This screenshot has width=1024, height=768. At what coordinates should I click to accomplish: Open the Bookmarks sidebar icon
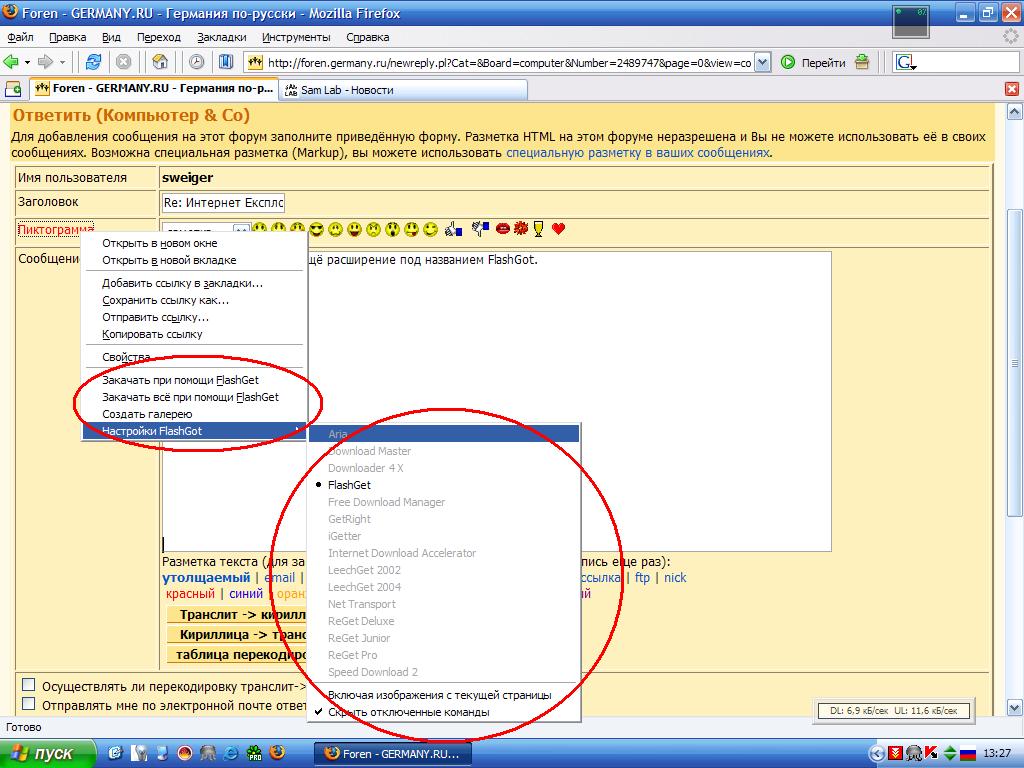point(226,62)
